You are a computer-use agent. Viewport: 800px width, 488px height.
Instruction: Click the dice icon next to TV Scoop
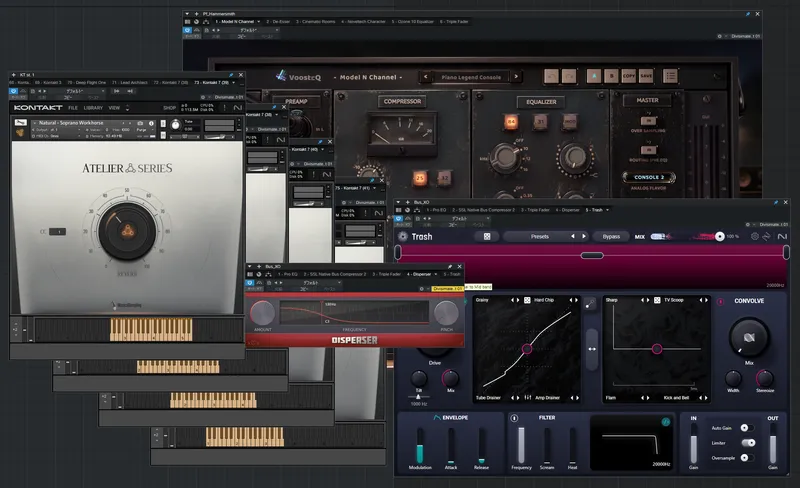pos(657,300)
